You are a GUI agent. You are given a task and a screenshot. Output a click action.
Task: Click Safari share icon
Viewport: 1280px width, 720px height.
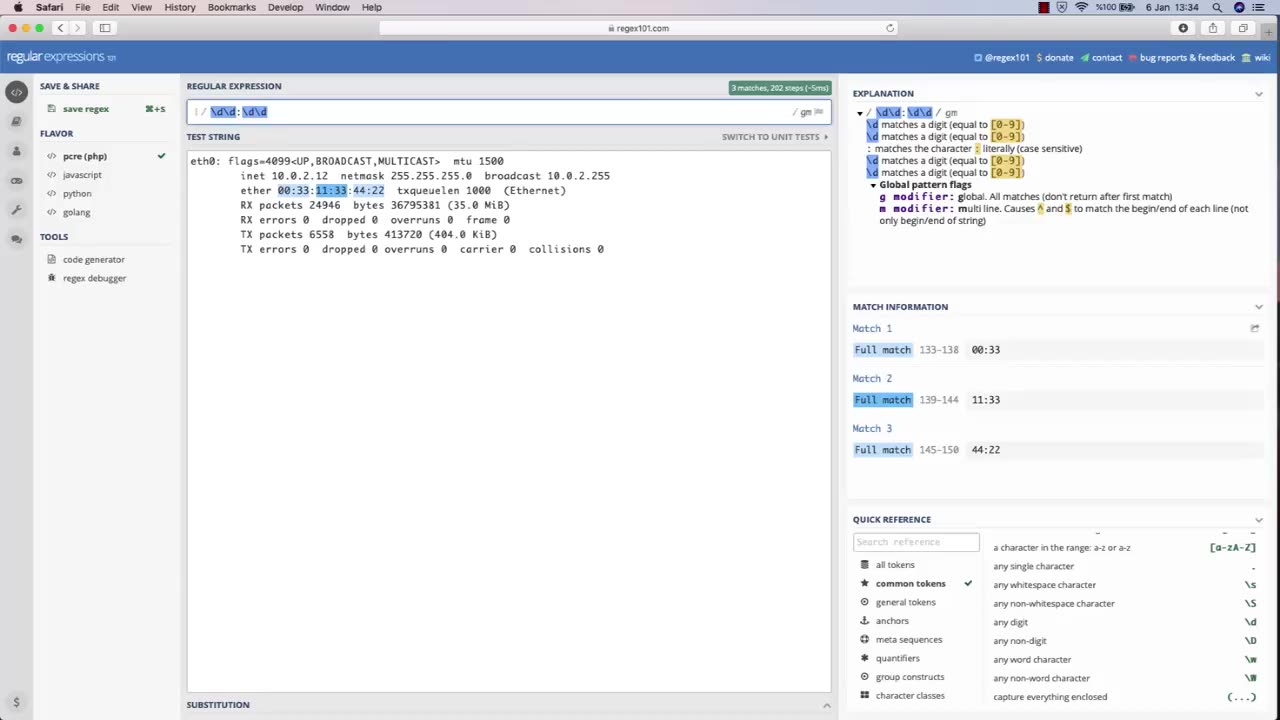click(1213, 28)
